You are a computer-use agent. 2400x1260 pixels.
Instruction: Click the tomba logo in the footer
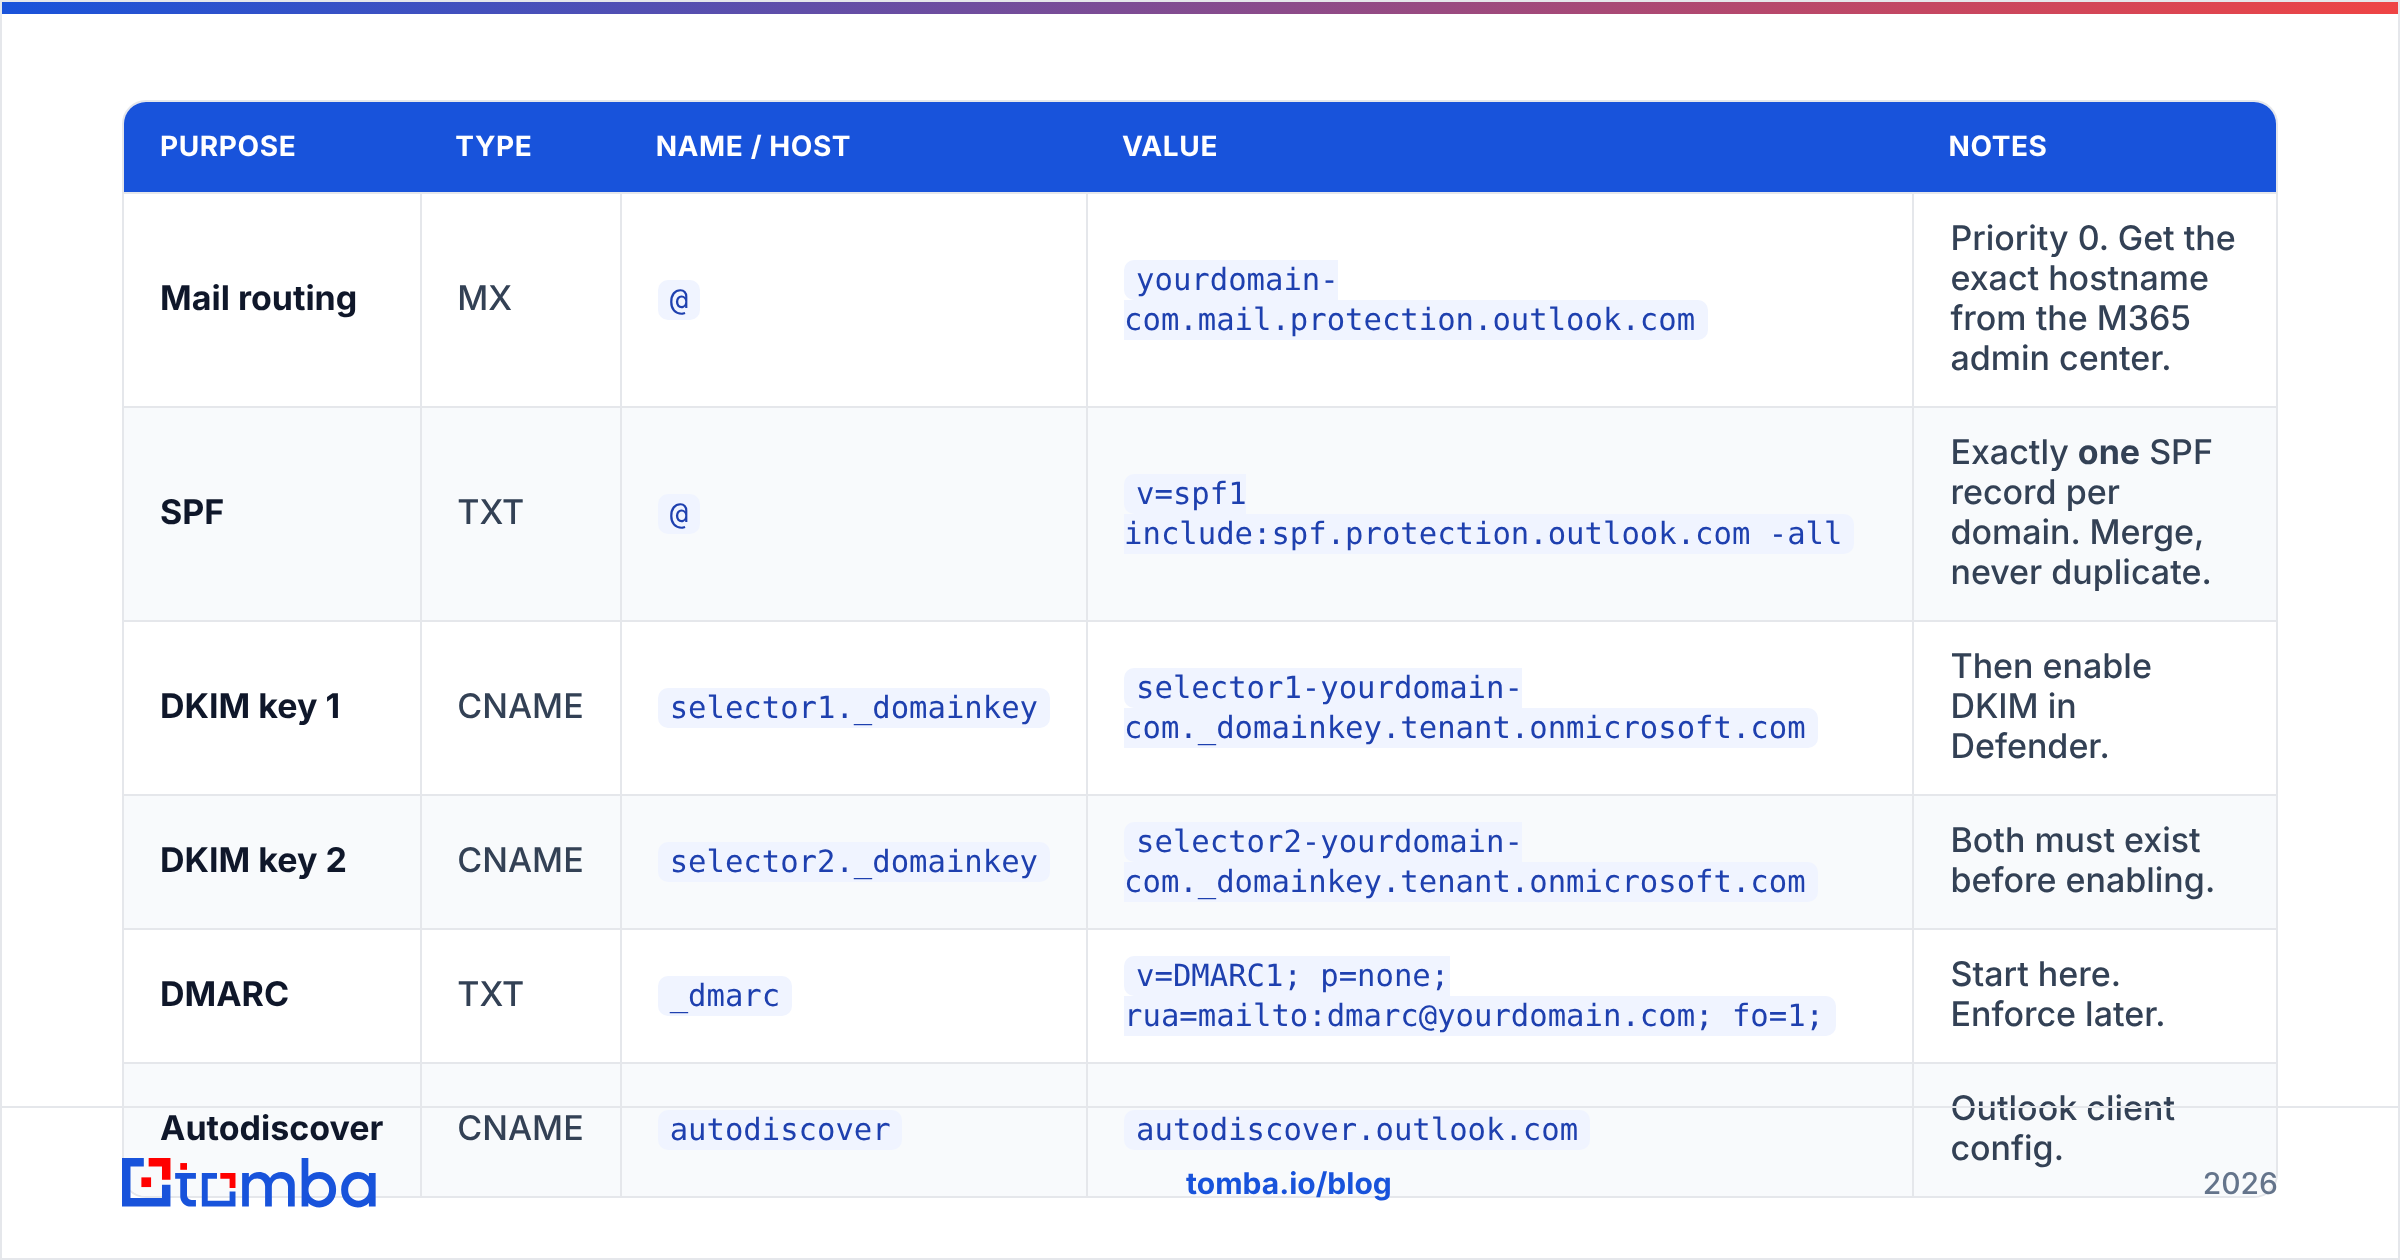pyautogui.click(x=249, y=1183)
